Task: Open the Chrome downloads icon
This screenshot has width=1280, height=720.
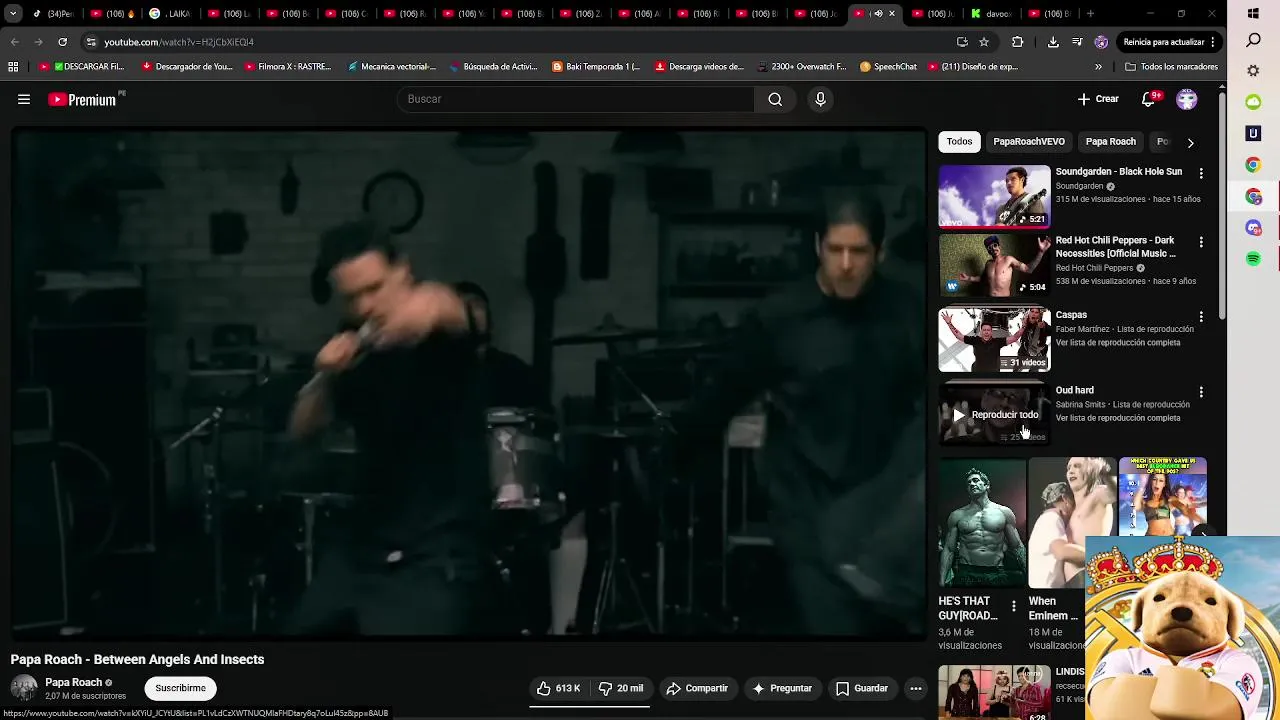Action: [1053, 42]
